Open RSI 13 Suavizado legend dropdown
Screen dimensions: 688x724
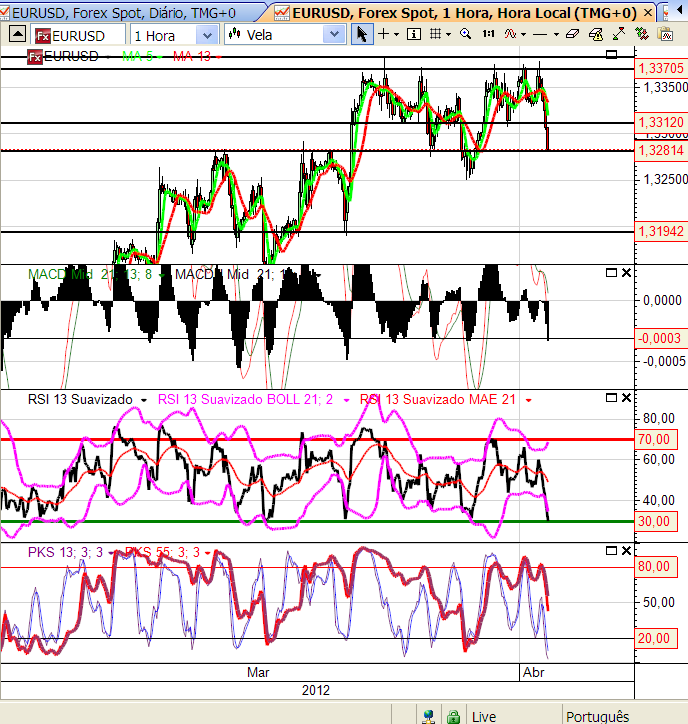pyautogui.click(x=144, y=400)
